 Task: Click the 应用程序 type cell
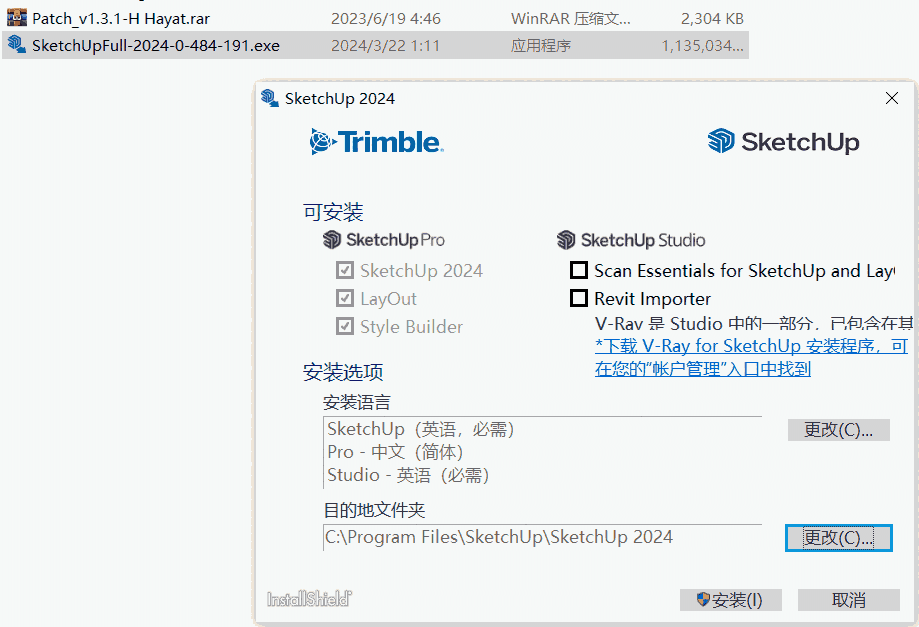point(540,46)
